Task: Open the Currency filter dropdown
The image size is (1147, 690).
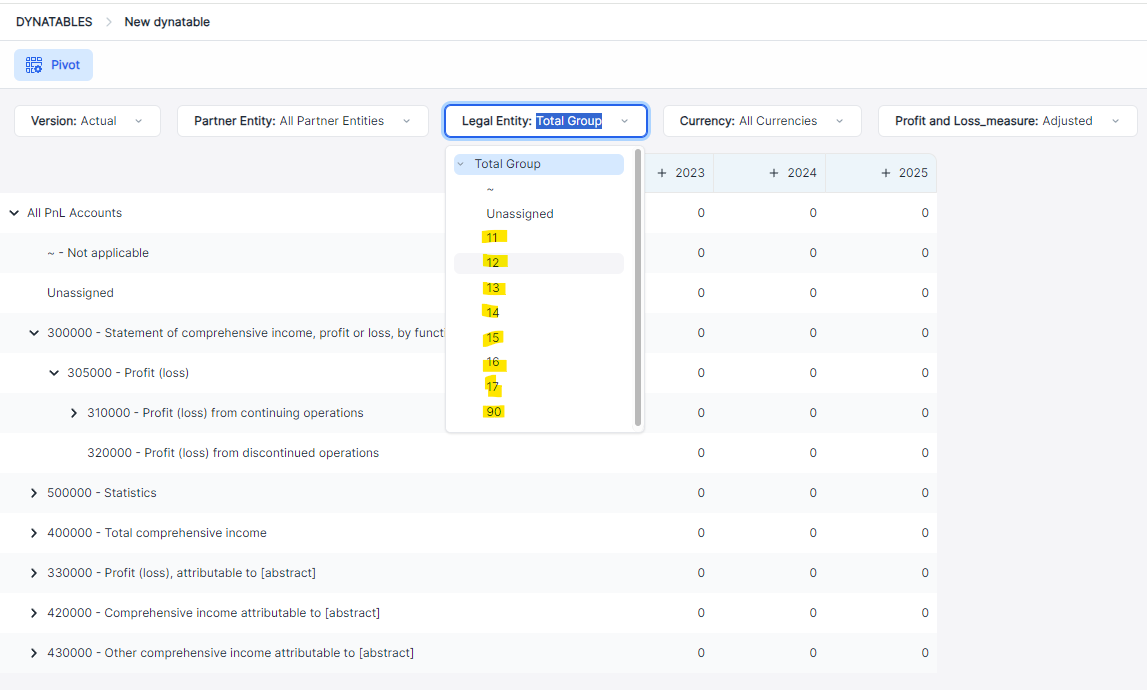Action: coord(761,121)
